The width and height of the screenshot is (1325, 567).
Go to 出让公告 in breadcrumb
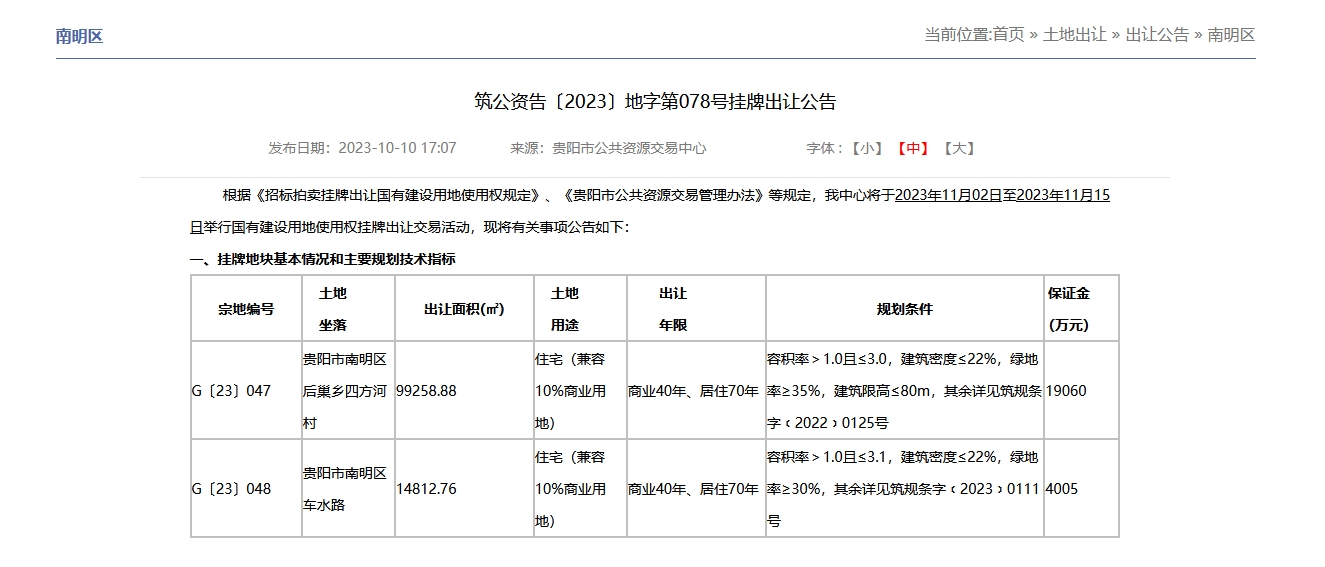pos(1157,35)
